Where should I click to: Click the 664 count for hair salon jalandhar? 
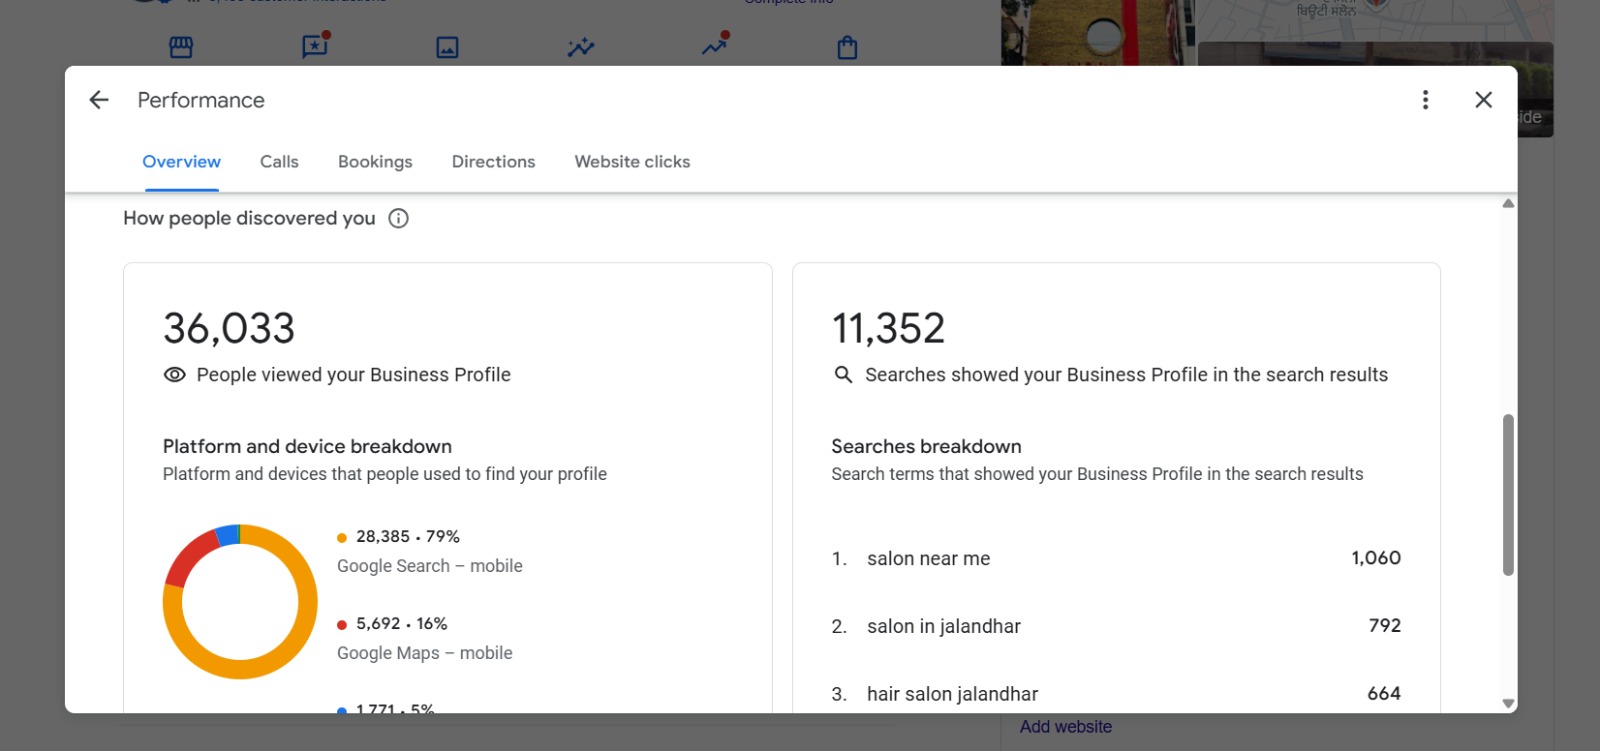click(x=1384, y=694)
